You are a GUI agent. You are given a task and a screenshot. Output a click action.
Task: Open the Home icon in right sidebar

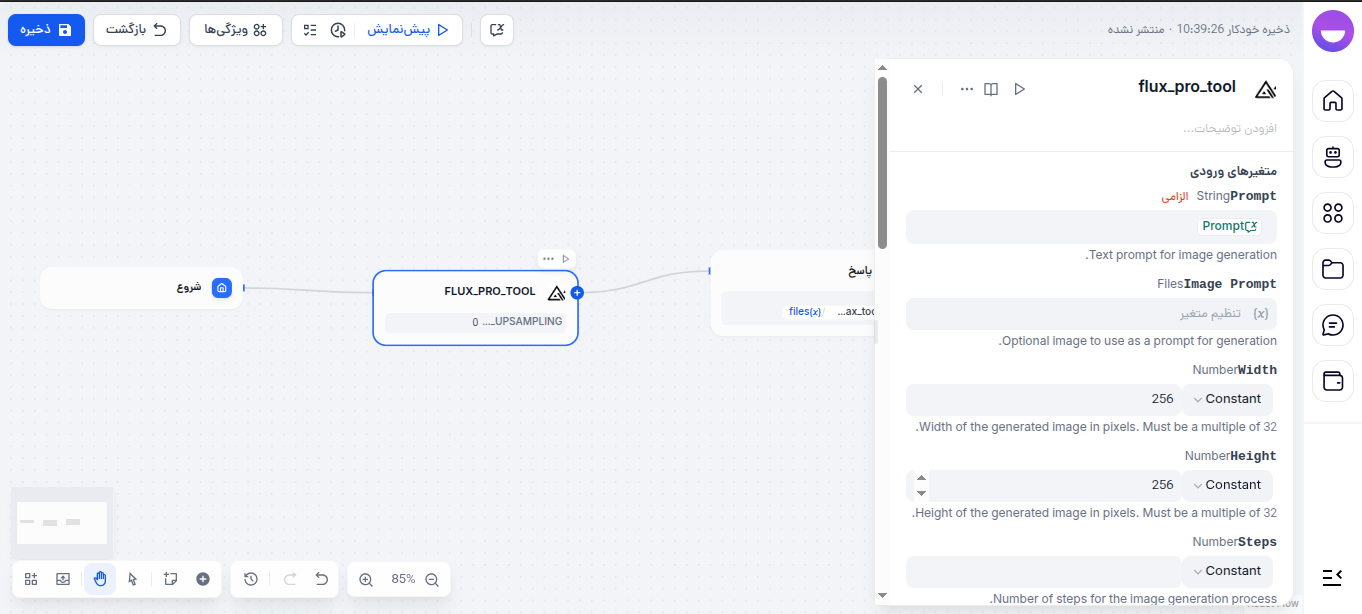click(x=1333, y=101)
